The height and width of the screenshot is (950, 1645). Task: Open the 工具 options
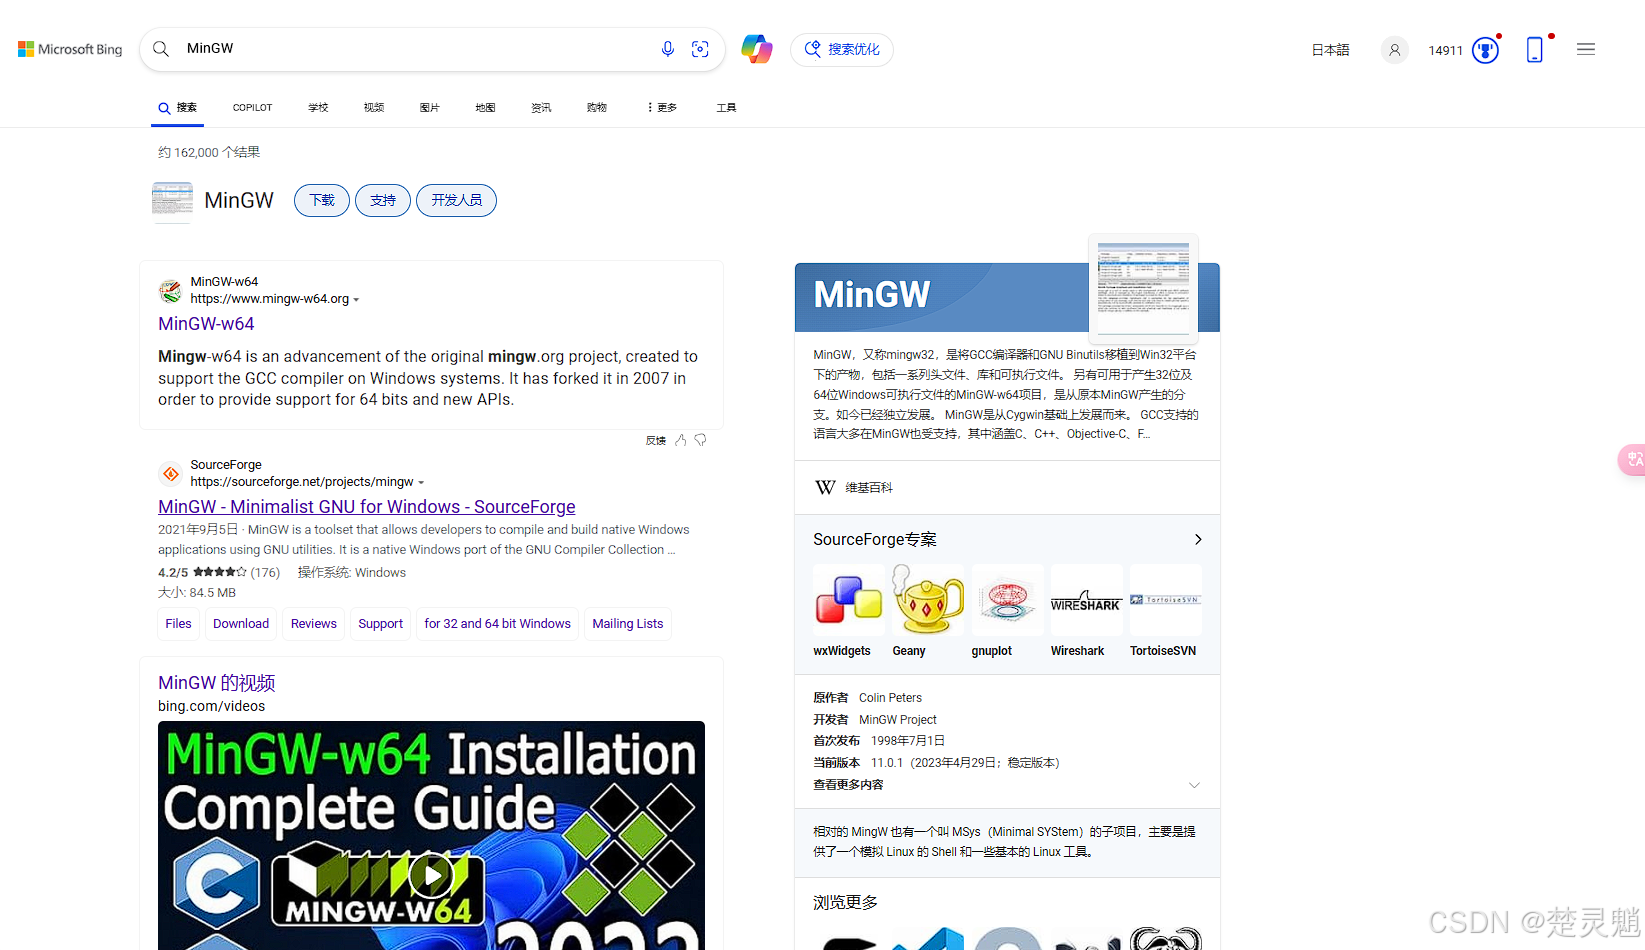(726, 108)
